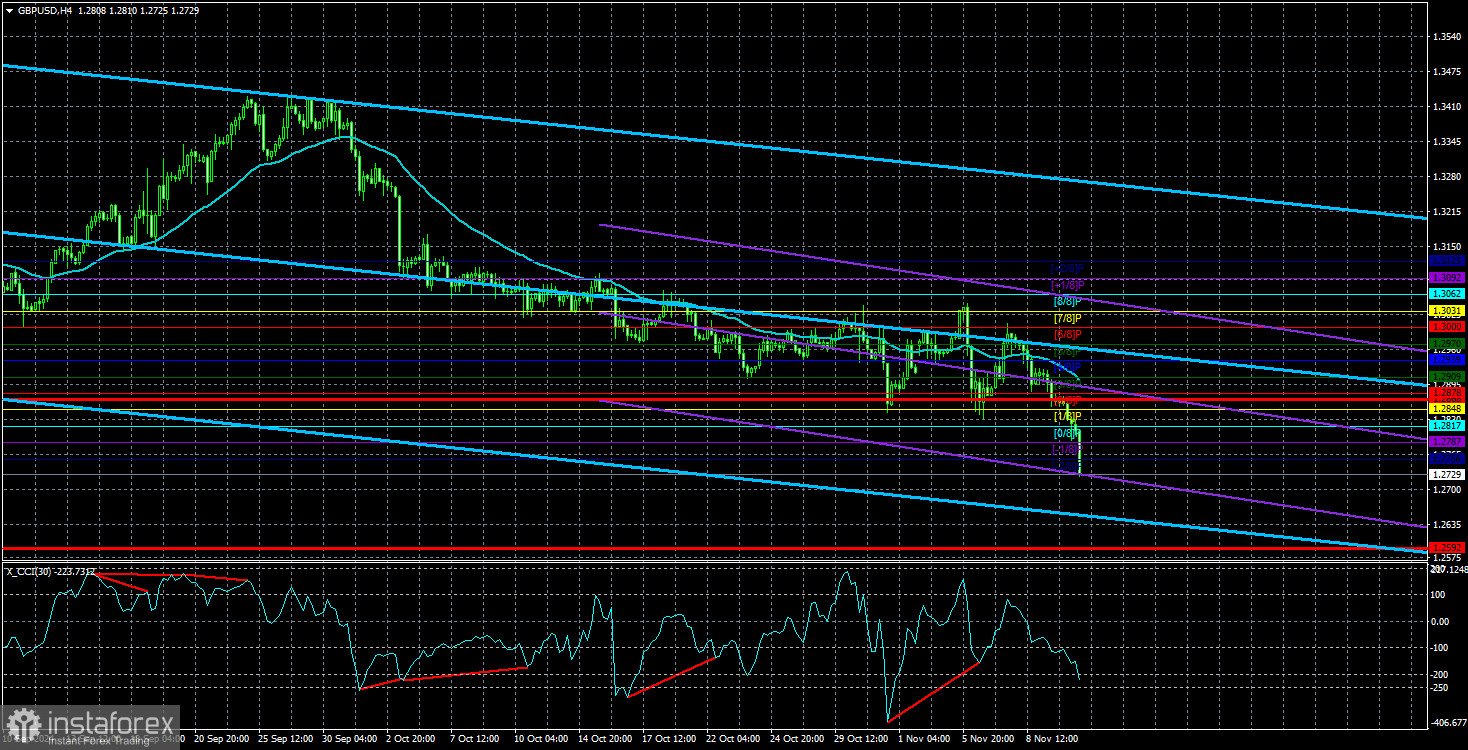1468x750 pixels.
Task: Click the 25 Sep 12:00 time label
Action: [x=287, y=740]
